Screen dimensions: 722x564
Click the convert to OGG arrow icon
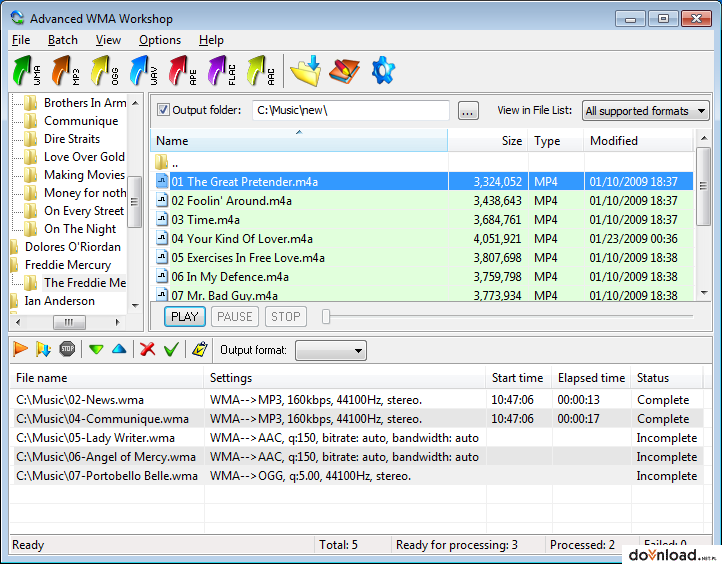pos(105,70)
